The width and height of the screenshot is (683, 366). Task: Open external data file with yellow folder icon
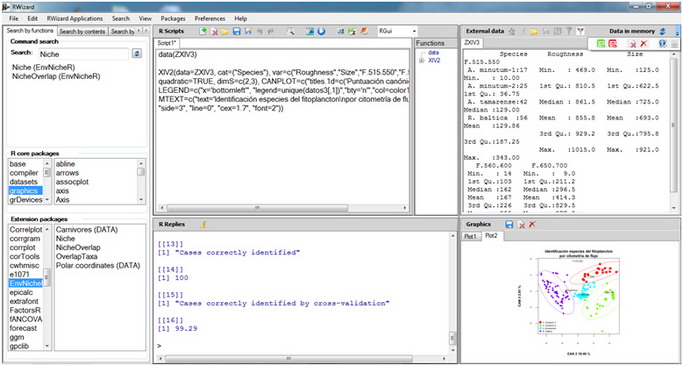[534, 31]
